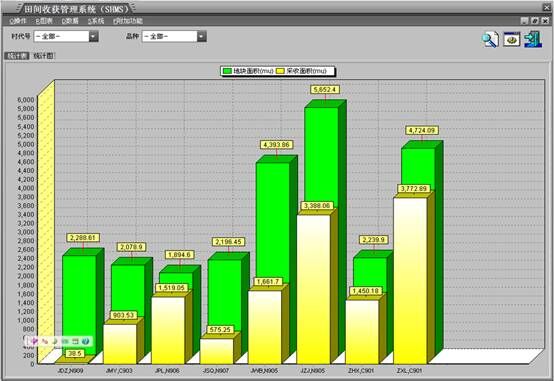Click the grid table icon in chart toolbar
This screenshot has height=381, width=554.
75,341
